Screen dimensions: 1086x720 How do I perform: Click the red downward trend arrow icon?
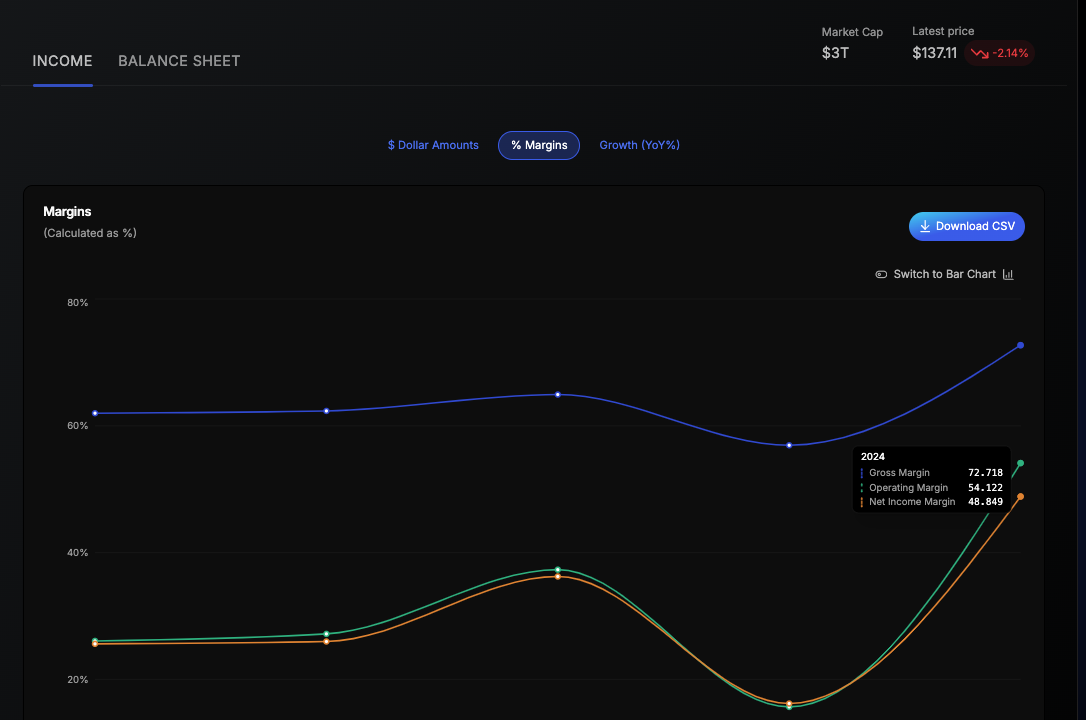[x=979, y=53]
